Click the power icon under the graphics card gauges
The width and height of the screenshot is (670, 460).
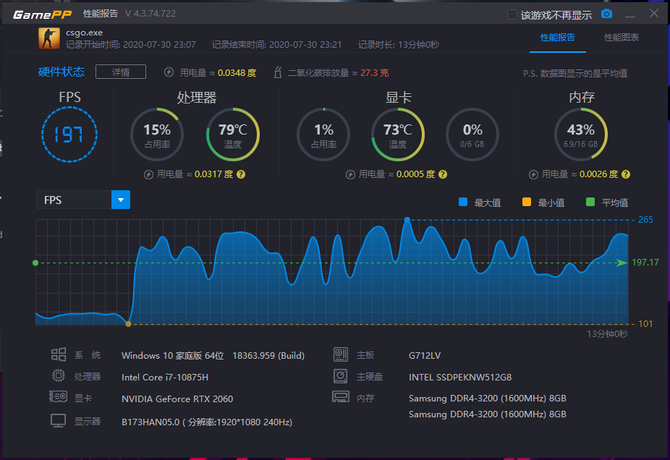[x=350, y=175]
